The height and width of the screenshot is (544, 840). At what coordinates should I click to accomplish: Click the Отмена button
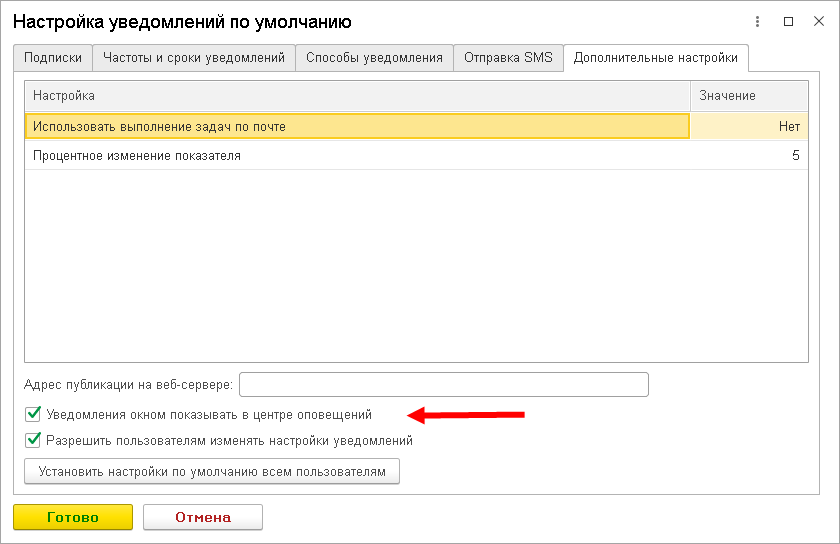pos(203,517)
